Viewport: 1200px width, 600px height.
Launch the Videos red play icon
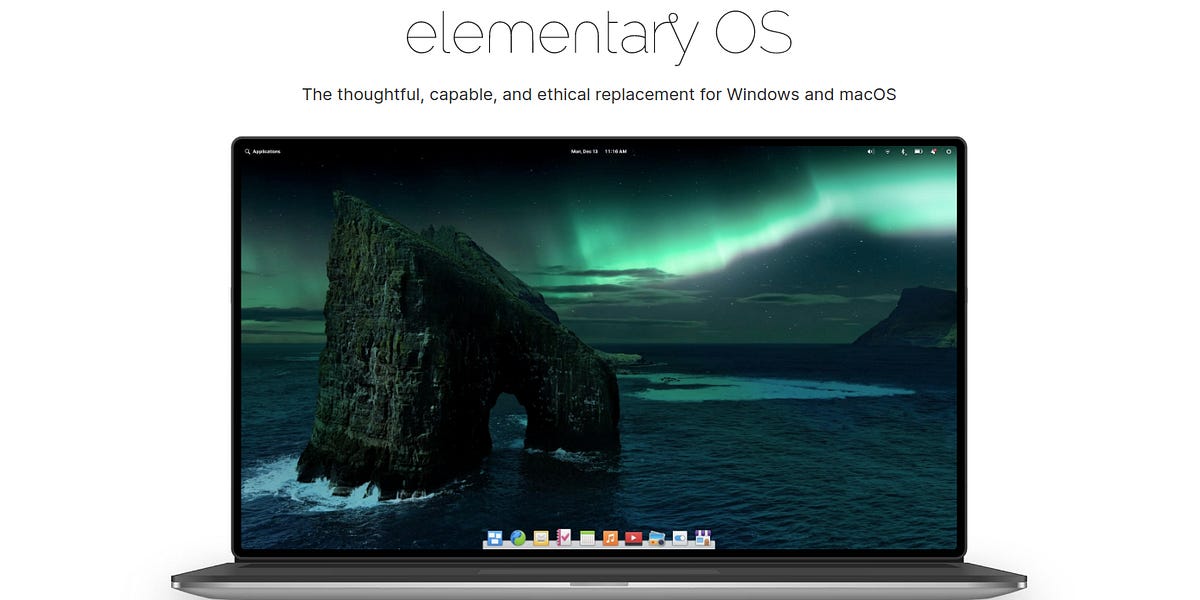[x=633, y=538]
